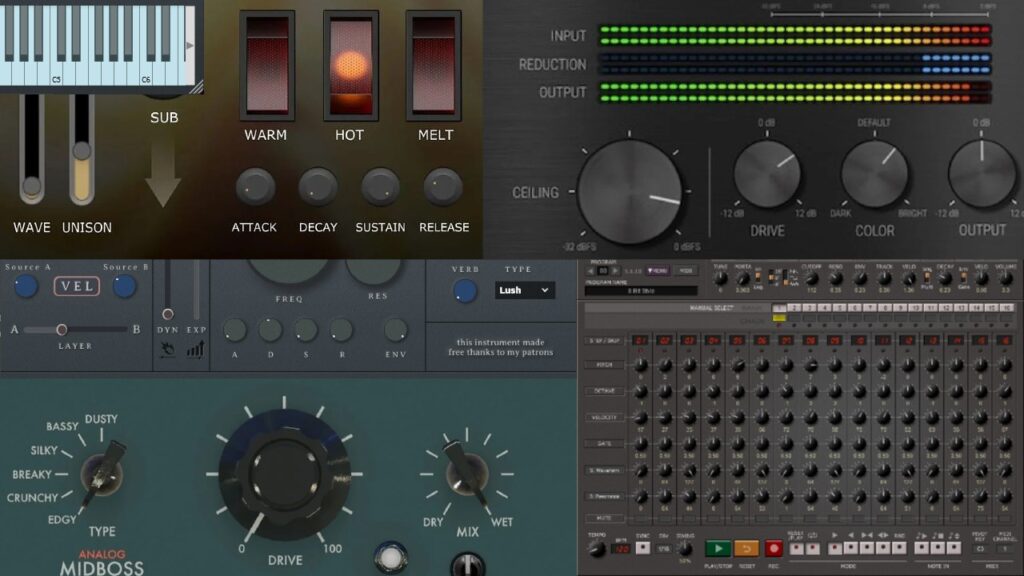Select step tab 16 in MANUAL SELECT row
Image resolution: width=1024 pixels, height=576 pixels.
point(1007,307)
